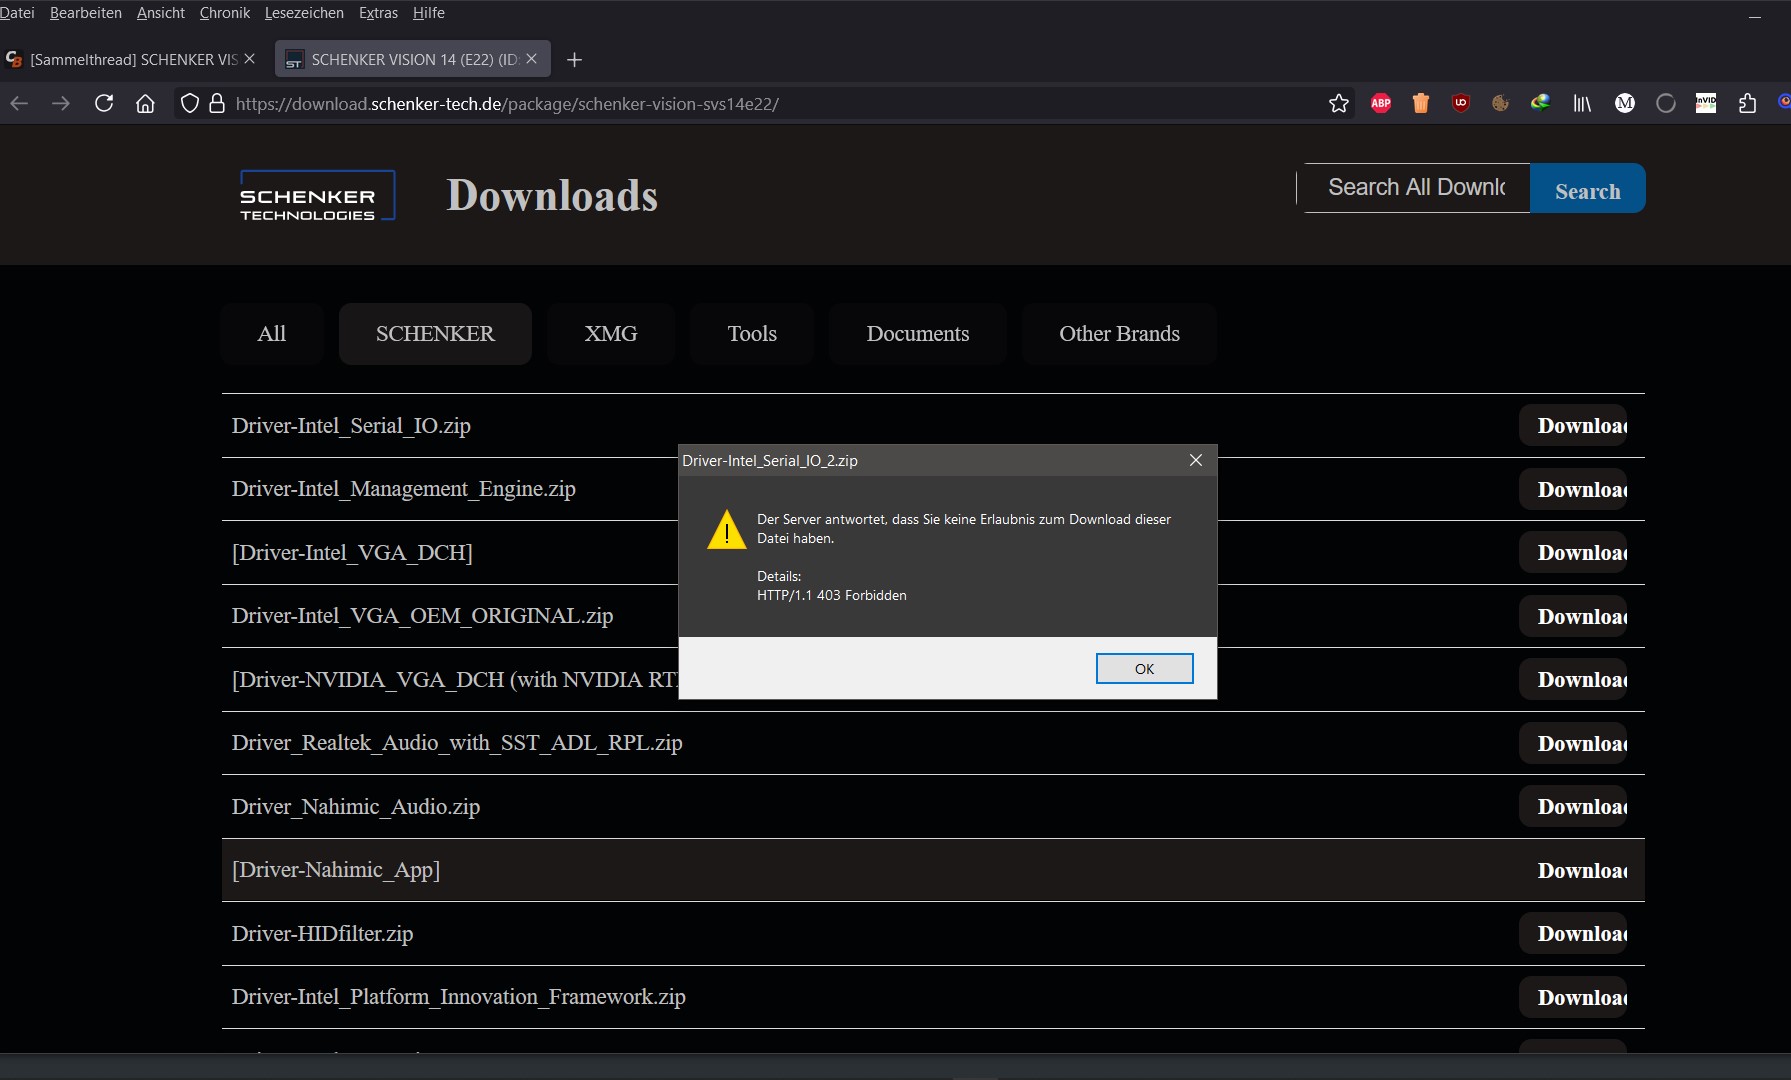1791x1080 pixels.
Task: Open the uBlock Origin shield icon
Action: [1460, 102]
